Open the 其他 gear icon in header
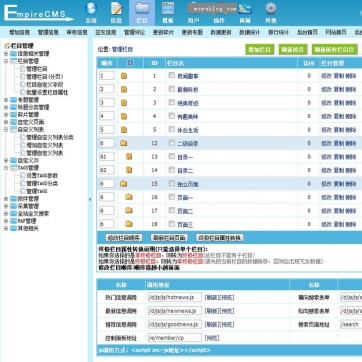The image size is (362, 362). pos(271,9)
